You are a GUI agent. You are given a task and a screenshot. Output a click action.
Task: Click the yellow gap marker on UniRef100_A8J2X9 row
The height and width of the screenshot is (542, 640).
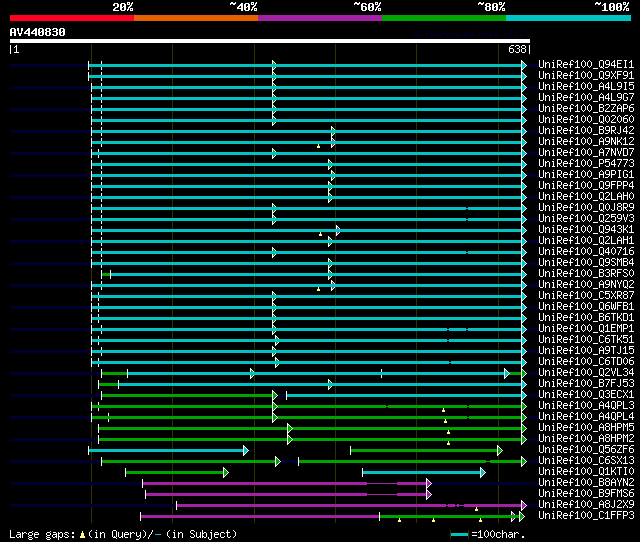[476, 509]
